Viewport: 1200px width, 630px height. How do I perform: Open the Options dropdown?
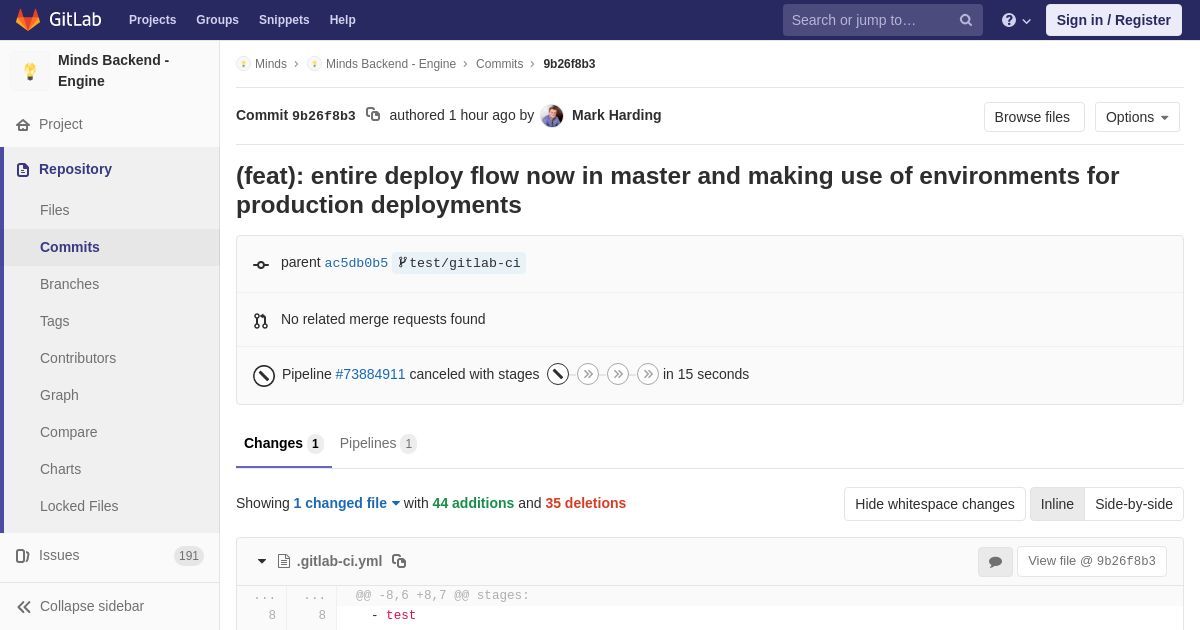[1137, 117]
